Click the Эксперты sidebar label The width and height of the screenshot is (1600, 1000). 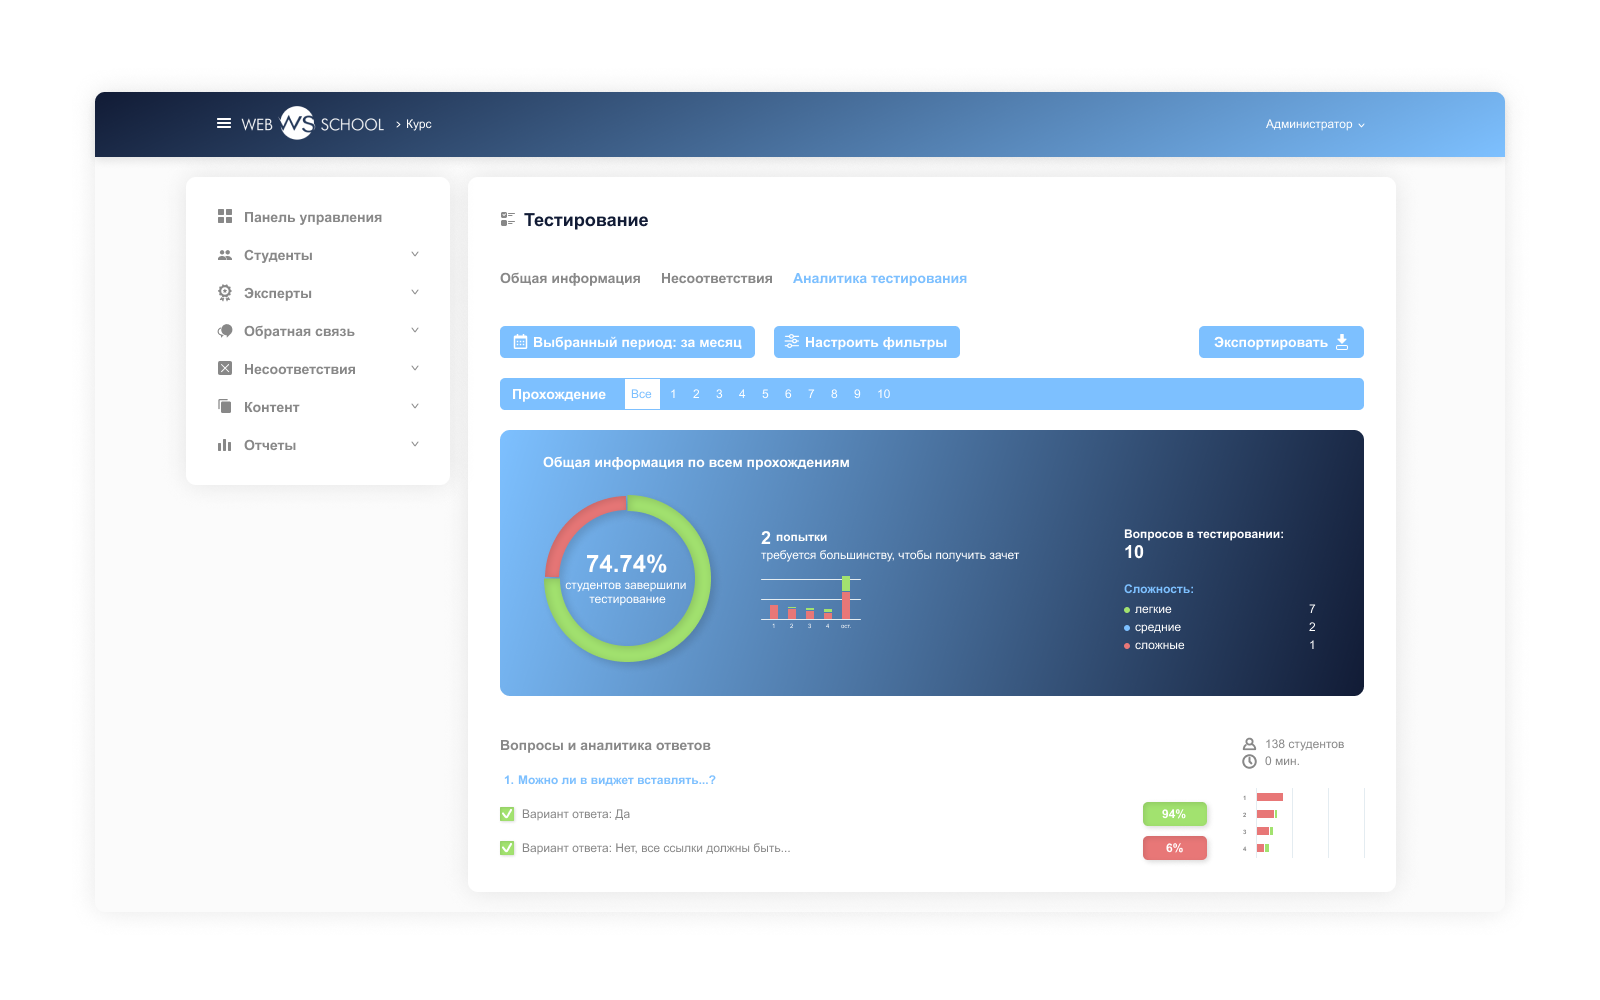278,293
